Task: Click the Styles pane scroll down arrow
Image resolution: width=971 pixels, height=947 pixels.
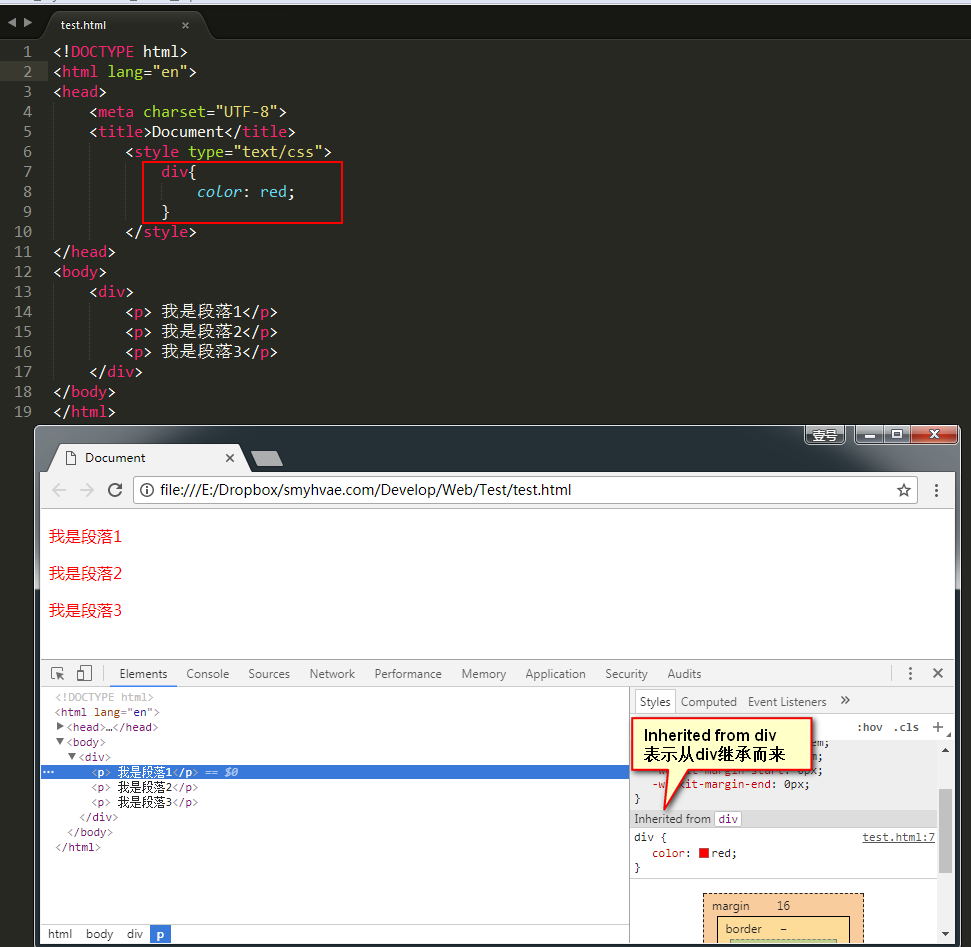Action: click(x=945, y=934)
